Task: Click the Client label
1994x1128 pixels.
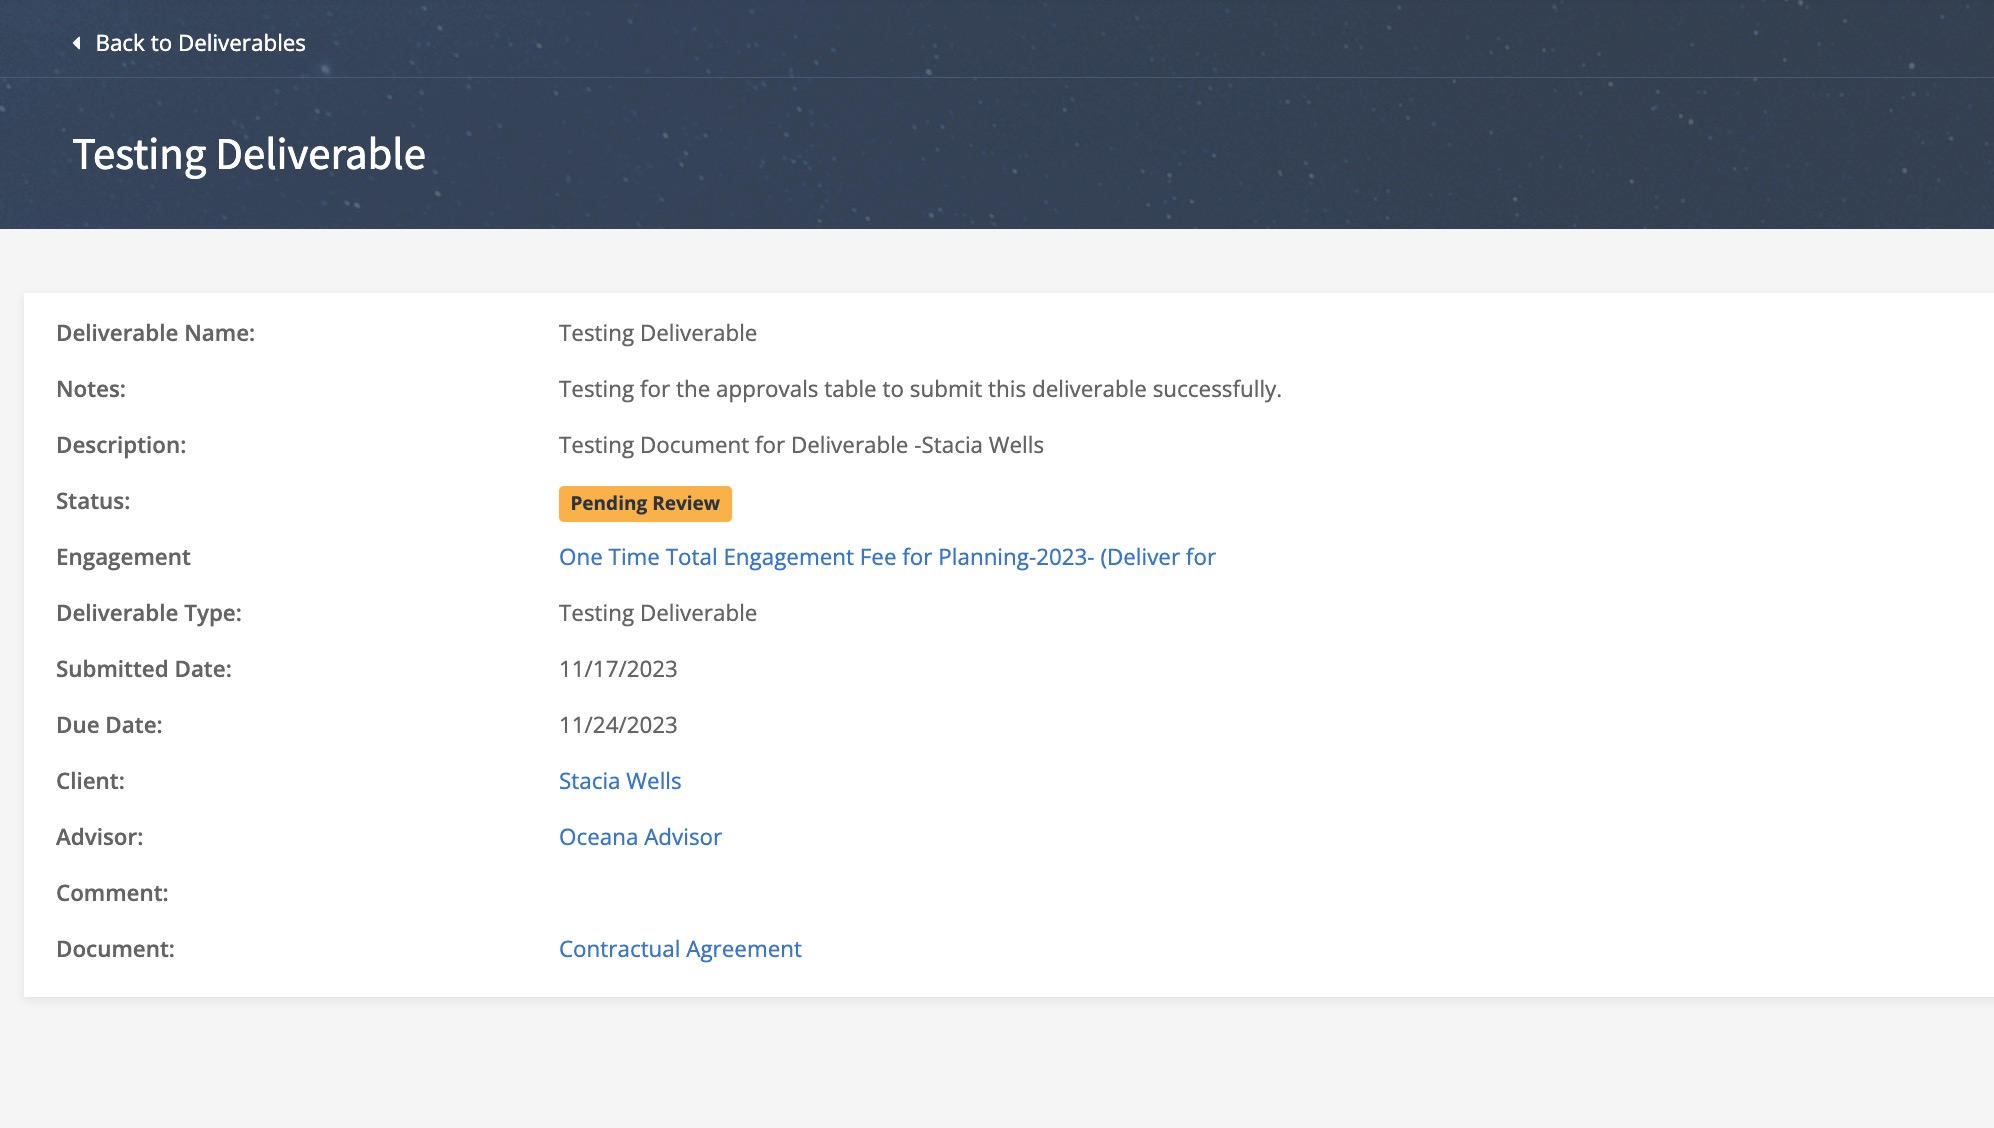Action: click(90, 781)
